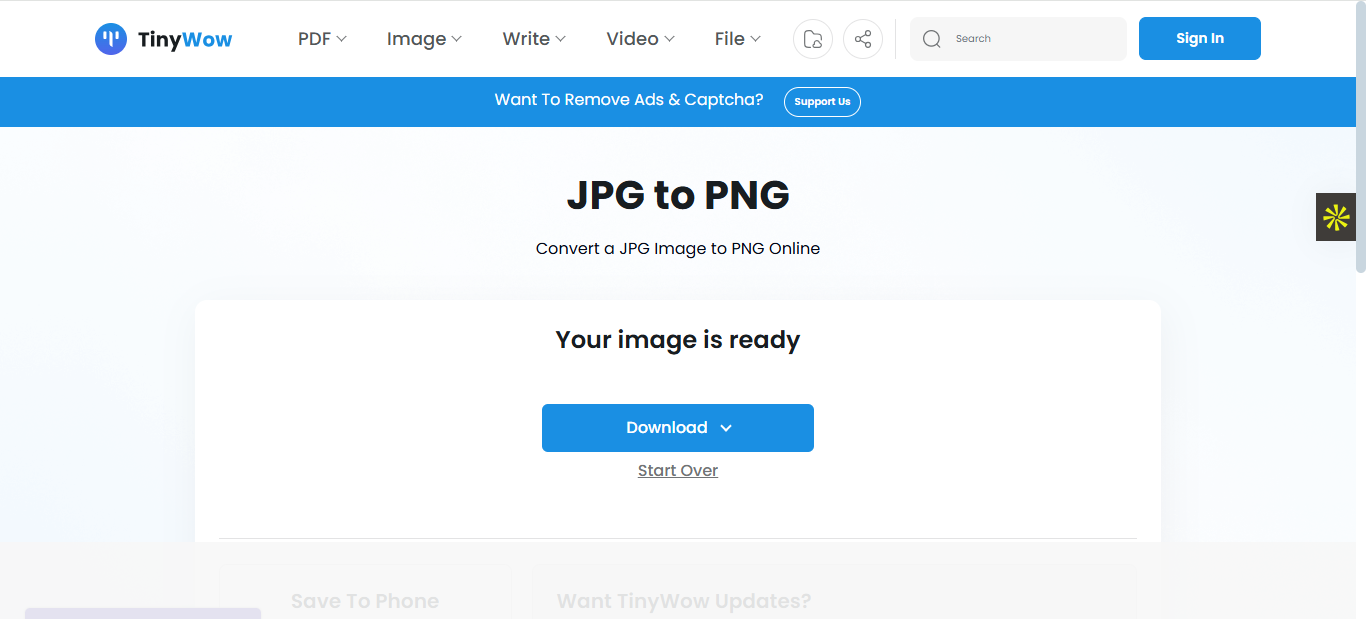Click the Support Us button
The width and height of the screenshot is (1366, 619).
coord(822,101)
